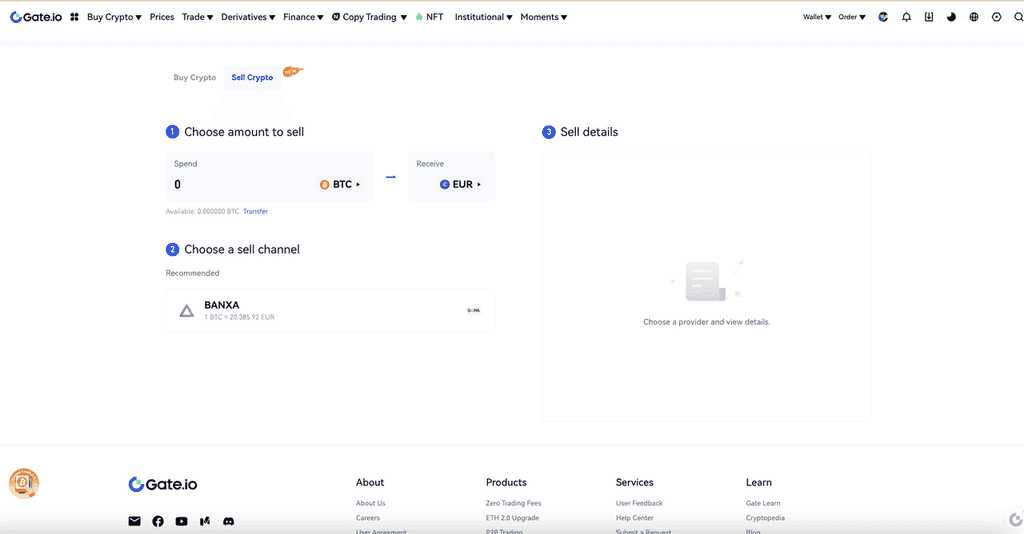Click the search magnifier icon
This screenshot has height=534, width=1024.
coord(1018,17)
